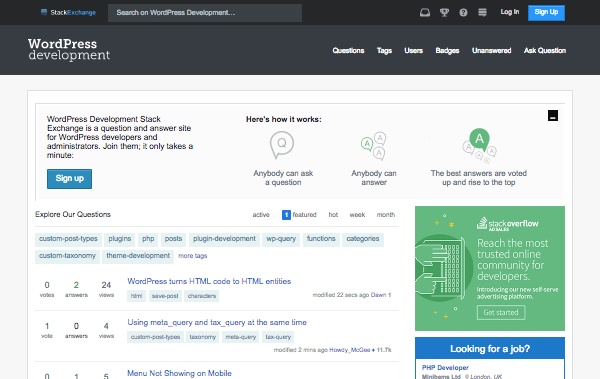
Task: Select the php tag
Action: pos(148,239)
